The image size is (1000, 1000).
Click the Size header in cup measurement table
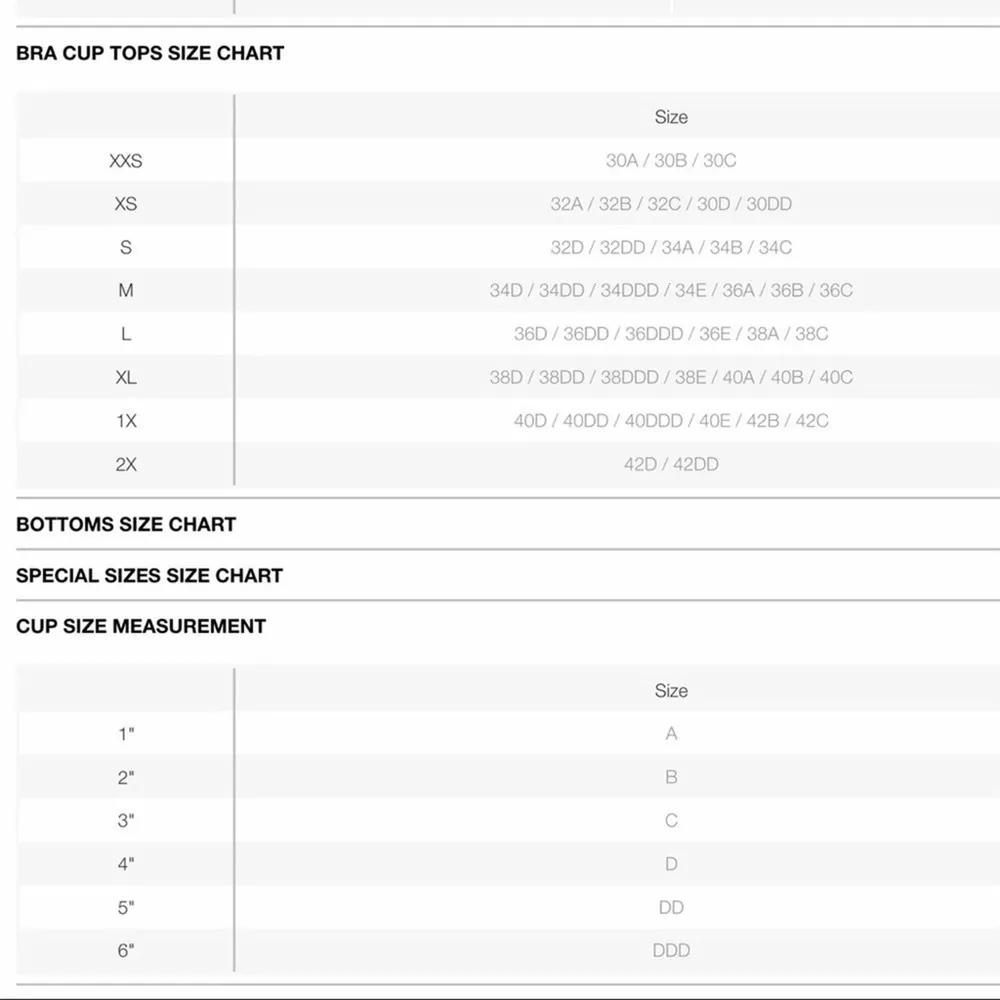pos(671,691)
